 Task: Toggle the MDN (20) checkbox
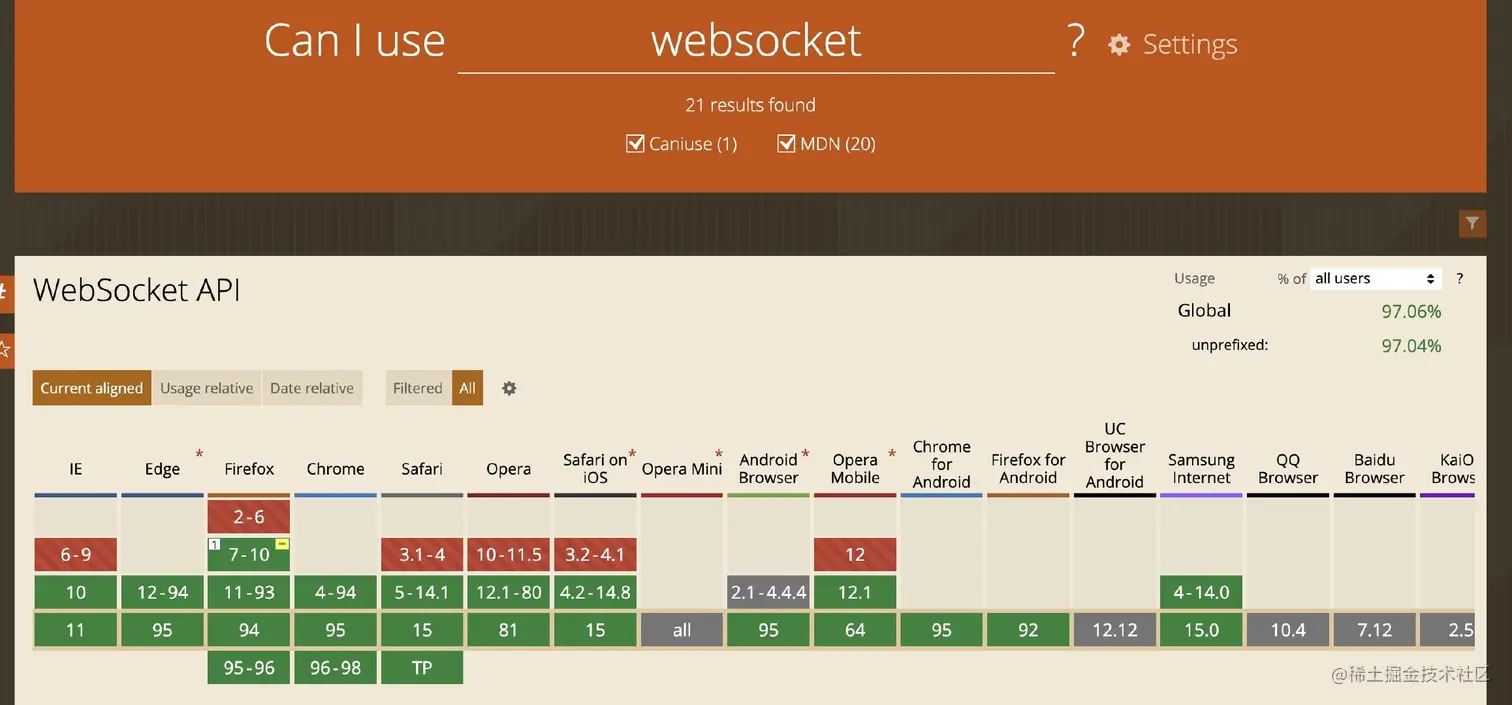click(786, 144)
